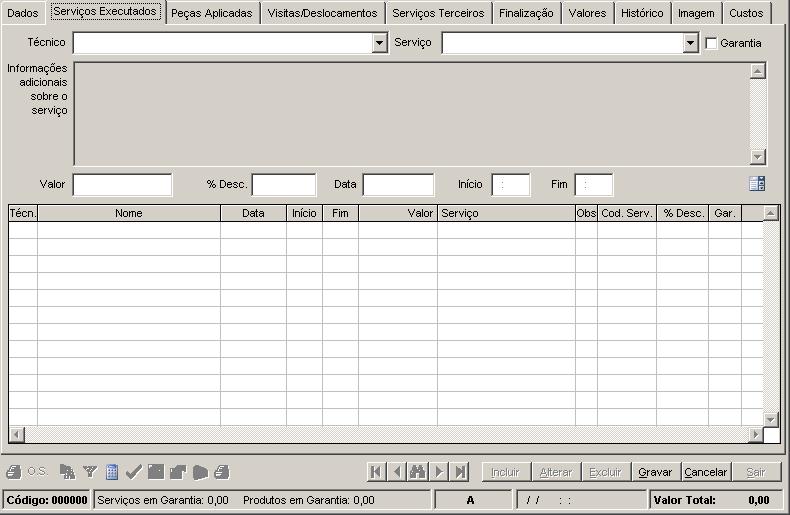Jump to the last record
The image size is (790, 515).
coord(460,472)
